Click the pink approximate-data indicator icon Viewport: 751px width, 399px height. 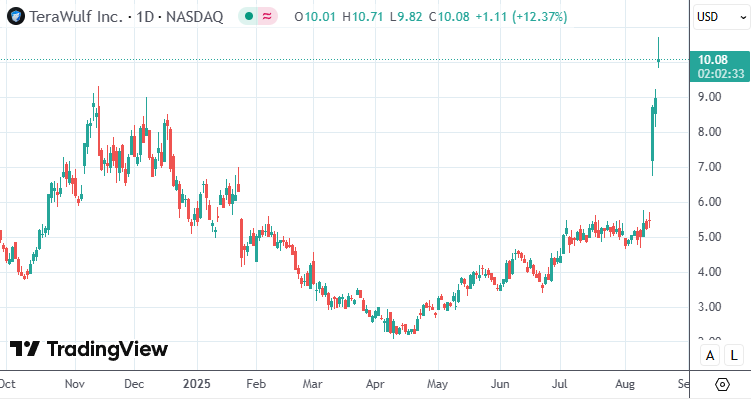click(x=267, y=17)
